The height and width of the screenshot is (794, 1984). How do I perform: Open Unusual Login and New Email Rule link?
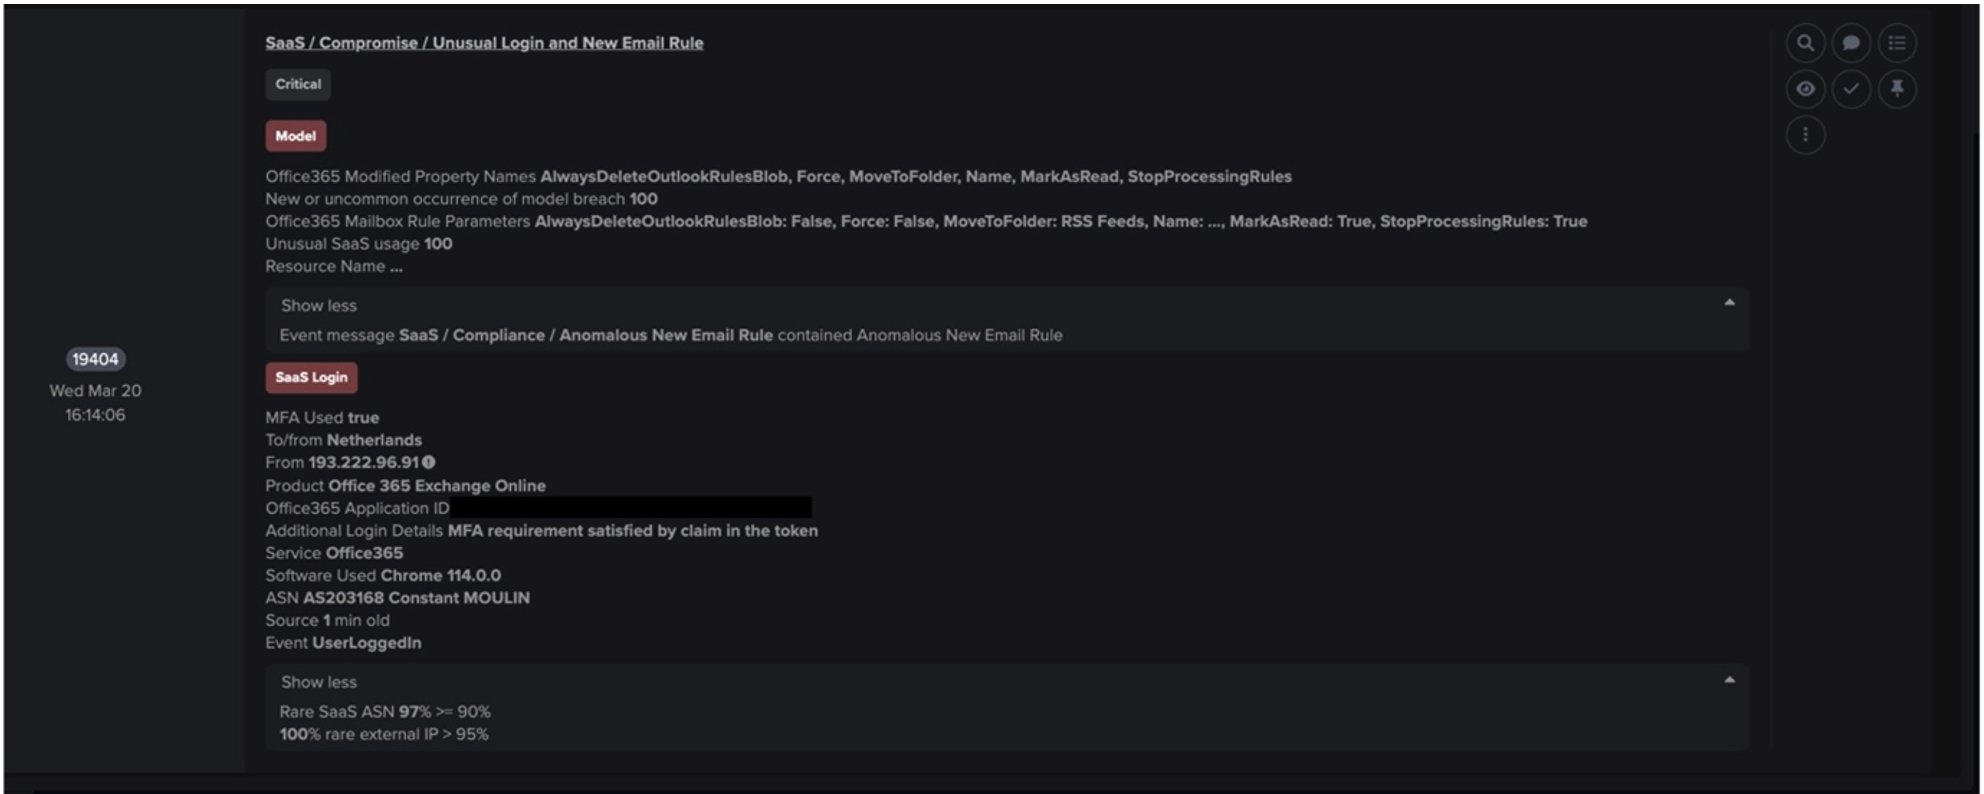(x=484, y=43)
